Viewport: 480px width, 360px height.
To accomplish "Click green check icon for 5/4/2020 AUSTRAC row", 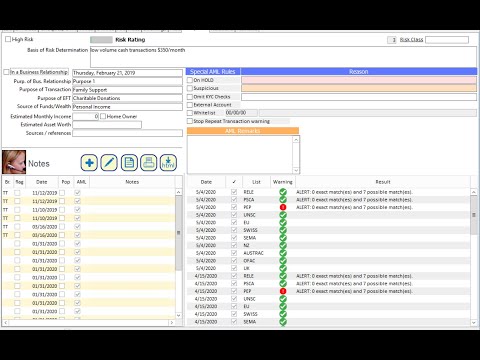I will (283, 253).
